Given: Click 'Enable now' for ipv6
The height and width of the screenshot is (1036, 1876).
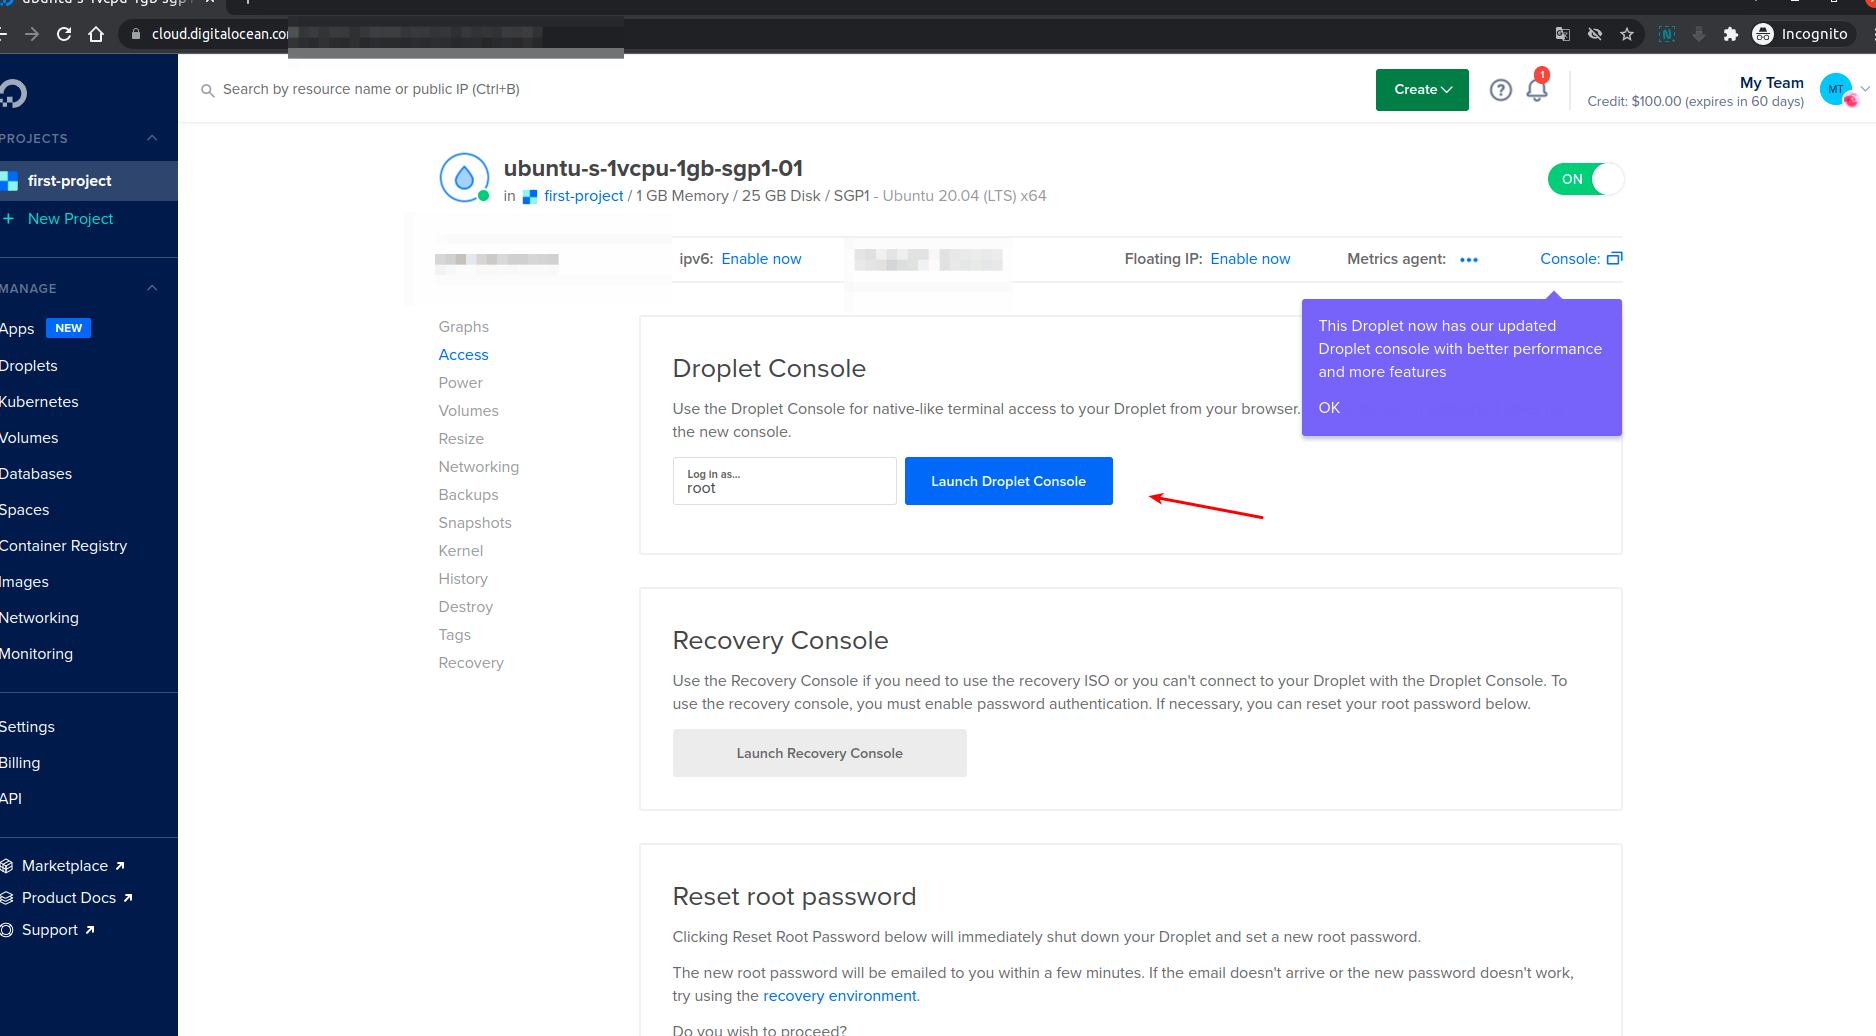Looking at the screenshot, I should point(762,259).
